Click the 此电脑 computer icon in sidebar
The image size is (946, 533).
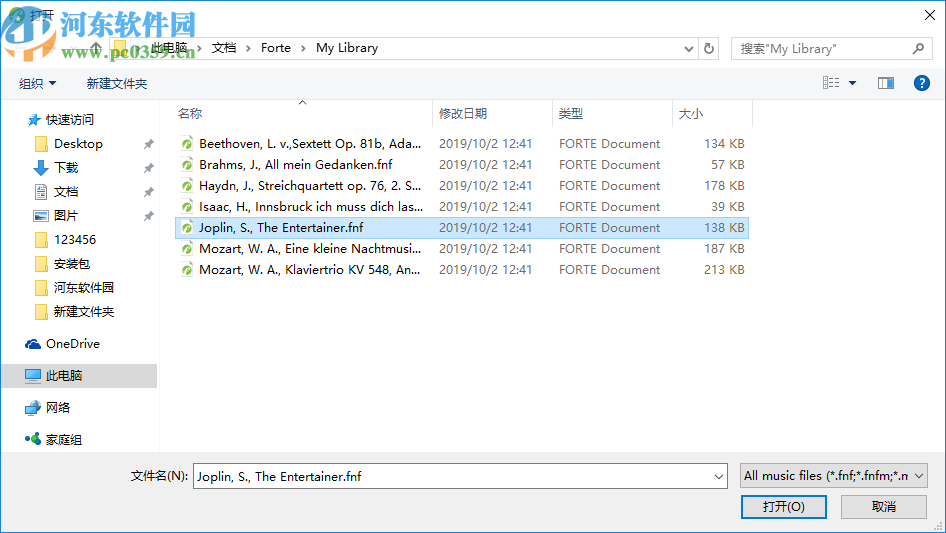point(33,375)
